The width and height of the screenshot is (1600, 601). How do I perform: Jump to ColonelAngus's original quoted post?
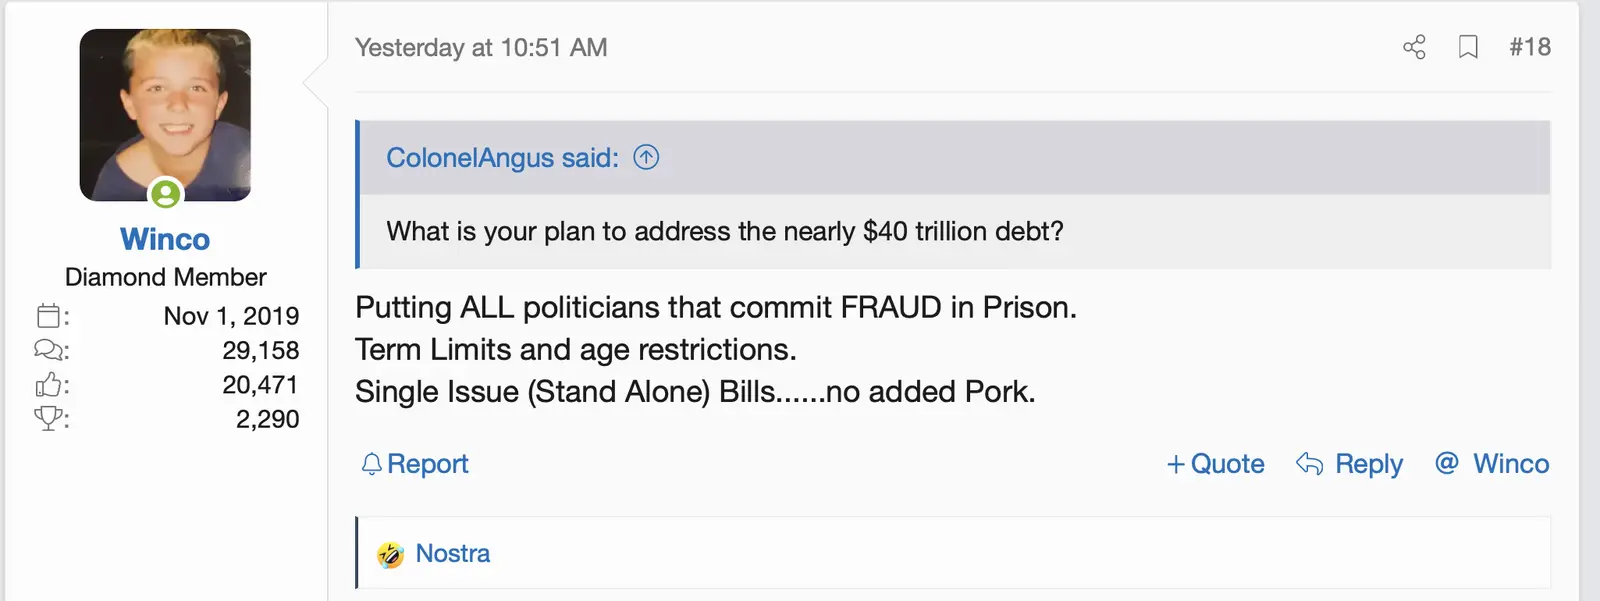647,157
